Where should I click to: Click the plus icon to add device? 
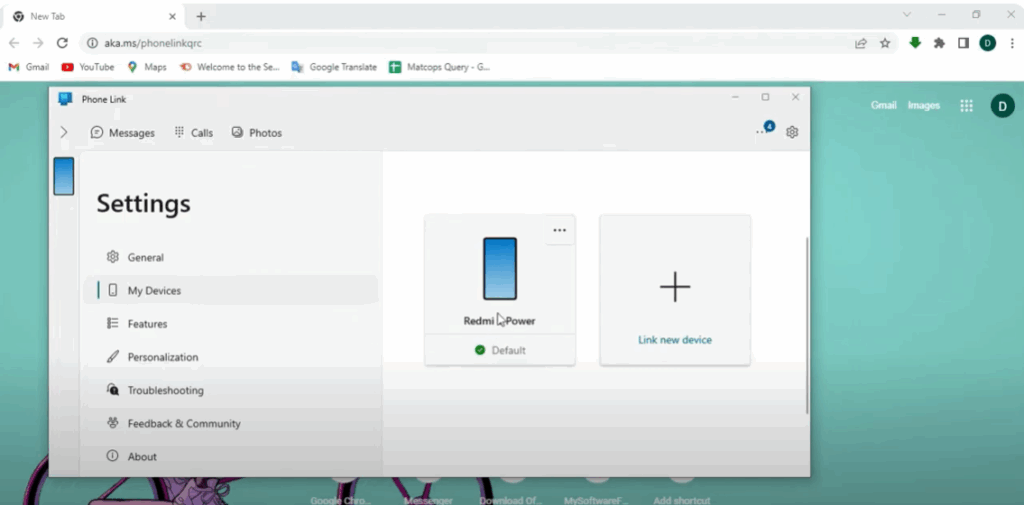point(675,287)
